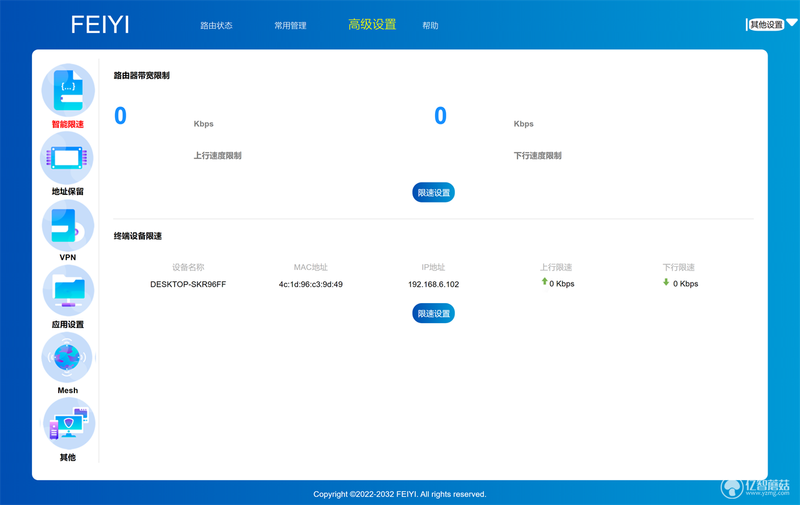Click the IP地址 column header
The height and width of the screenshot is (505, 800).
pos(433,267)
